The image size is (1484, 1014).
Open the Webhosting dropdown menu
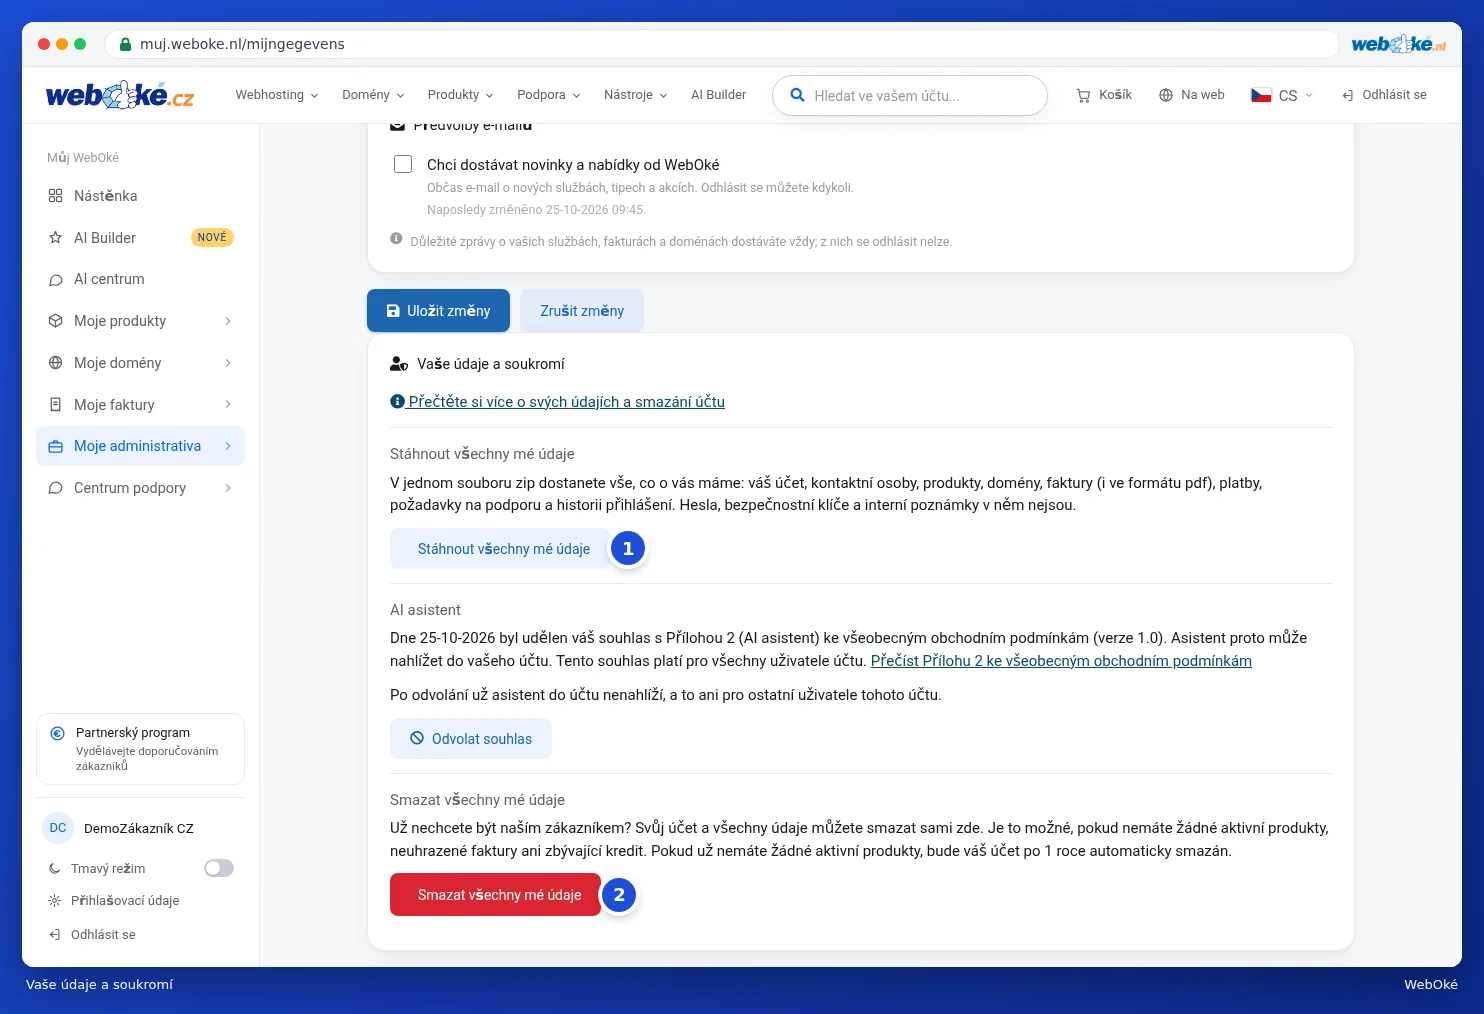(x=277, y=95)
